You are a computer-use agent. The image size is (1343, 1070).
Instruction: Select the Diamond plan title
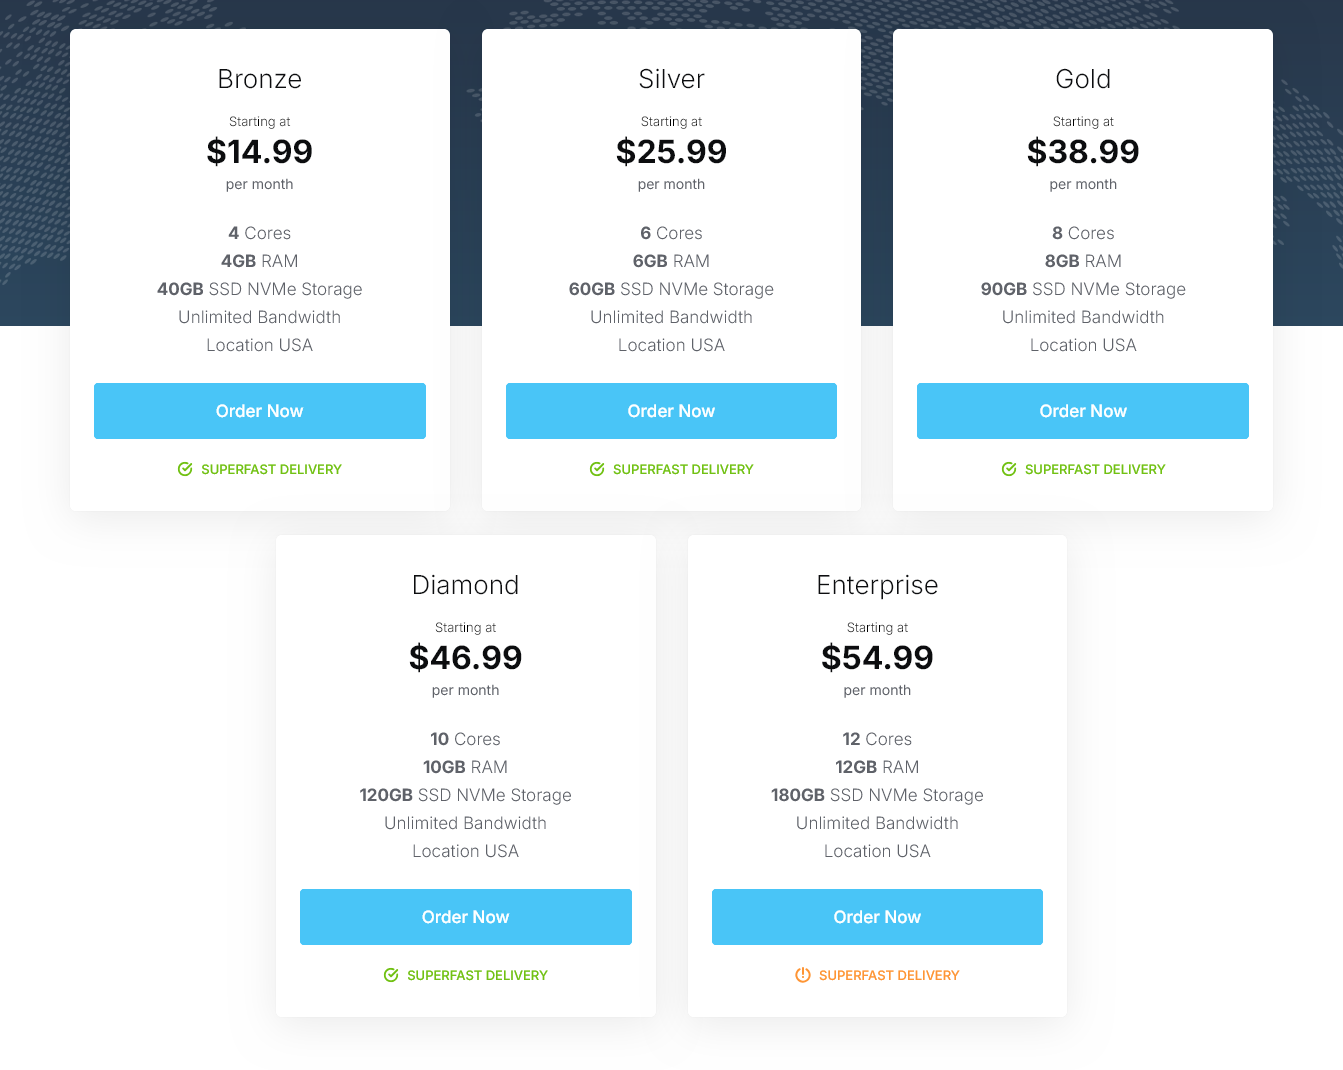click(x=466, y=585)
